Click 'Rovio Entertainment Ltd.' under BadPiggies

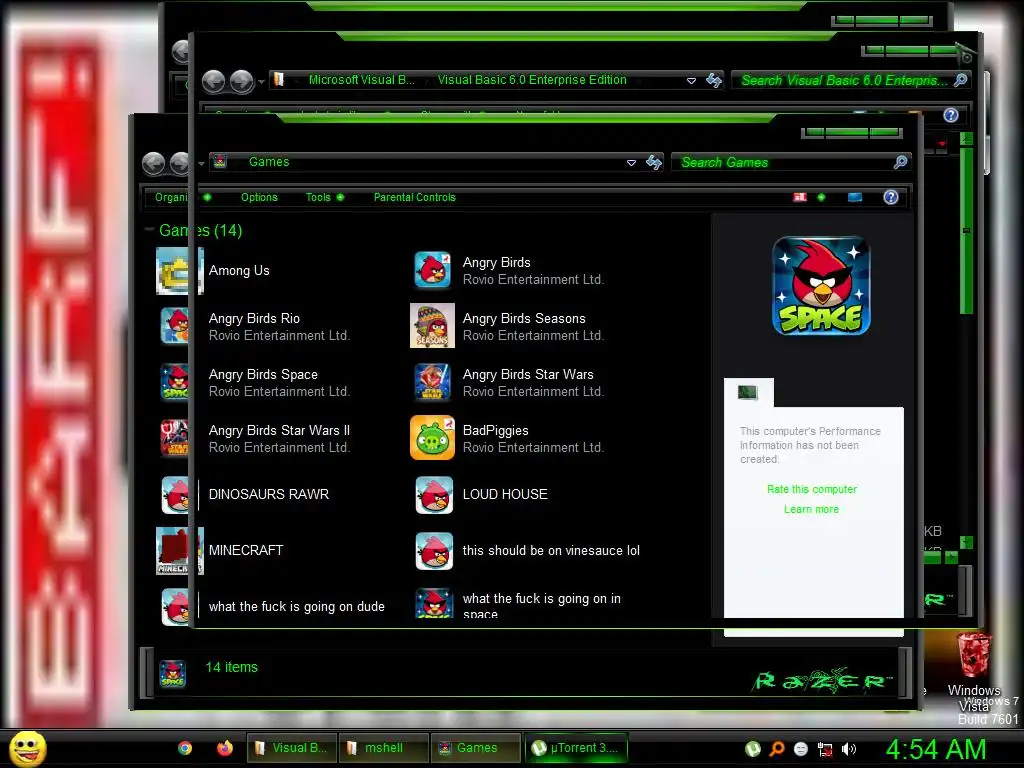tap(533, 447)
